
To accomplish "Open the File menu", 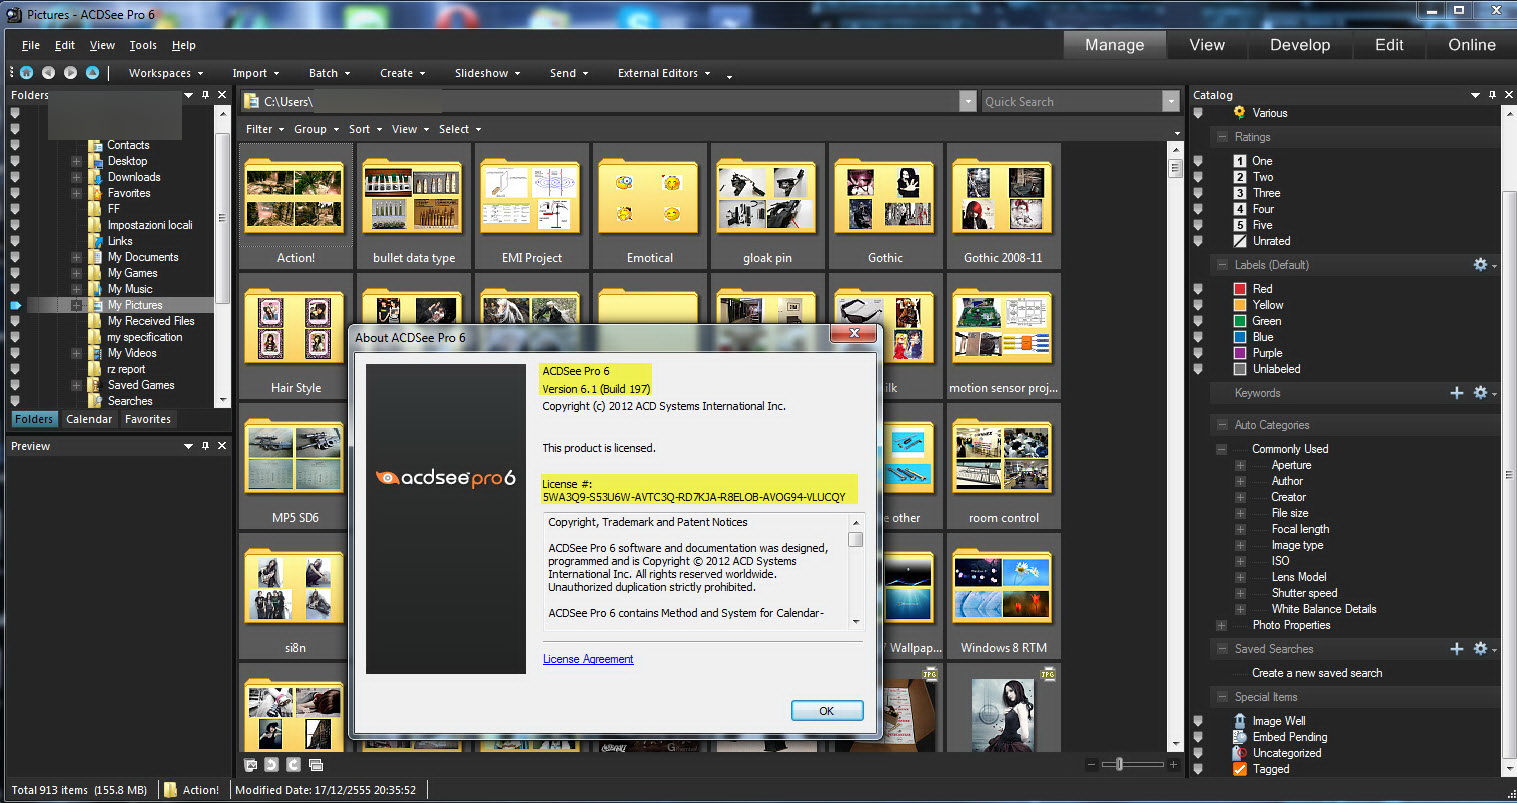I will tap(31, 45).
